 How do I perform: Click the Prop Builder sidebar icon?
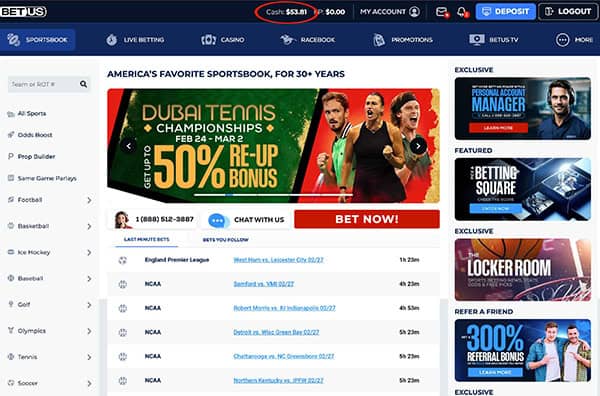11,156
